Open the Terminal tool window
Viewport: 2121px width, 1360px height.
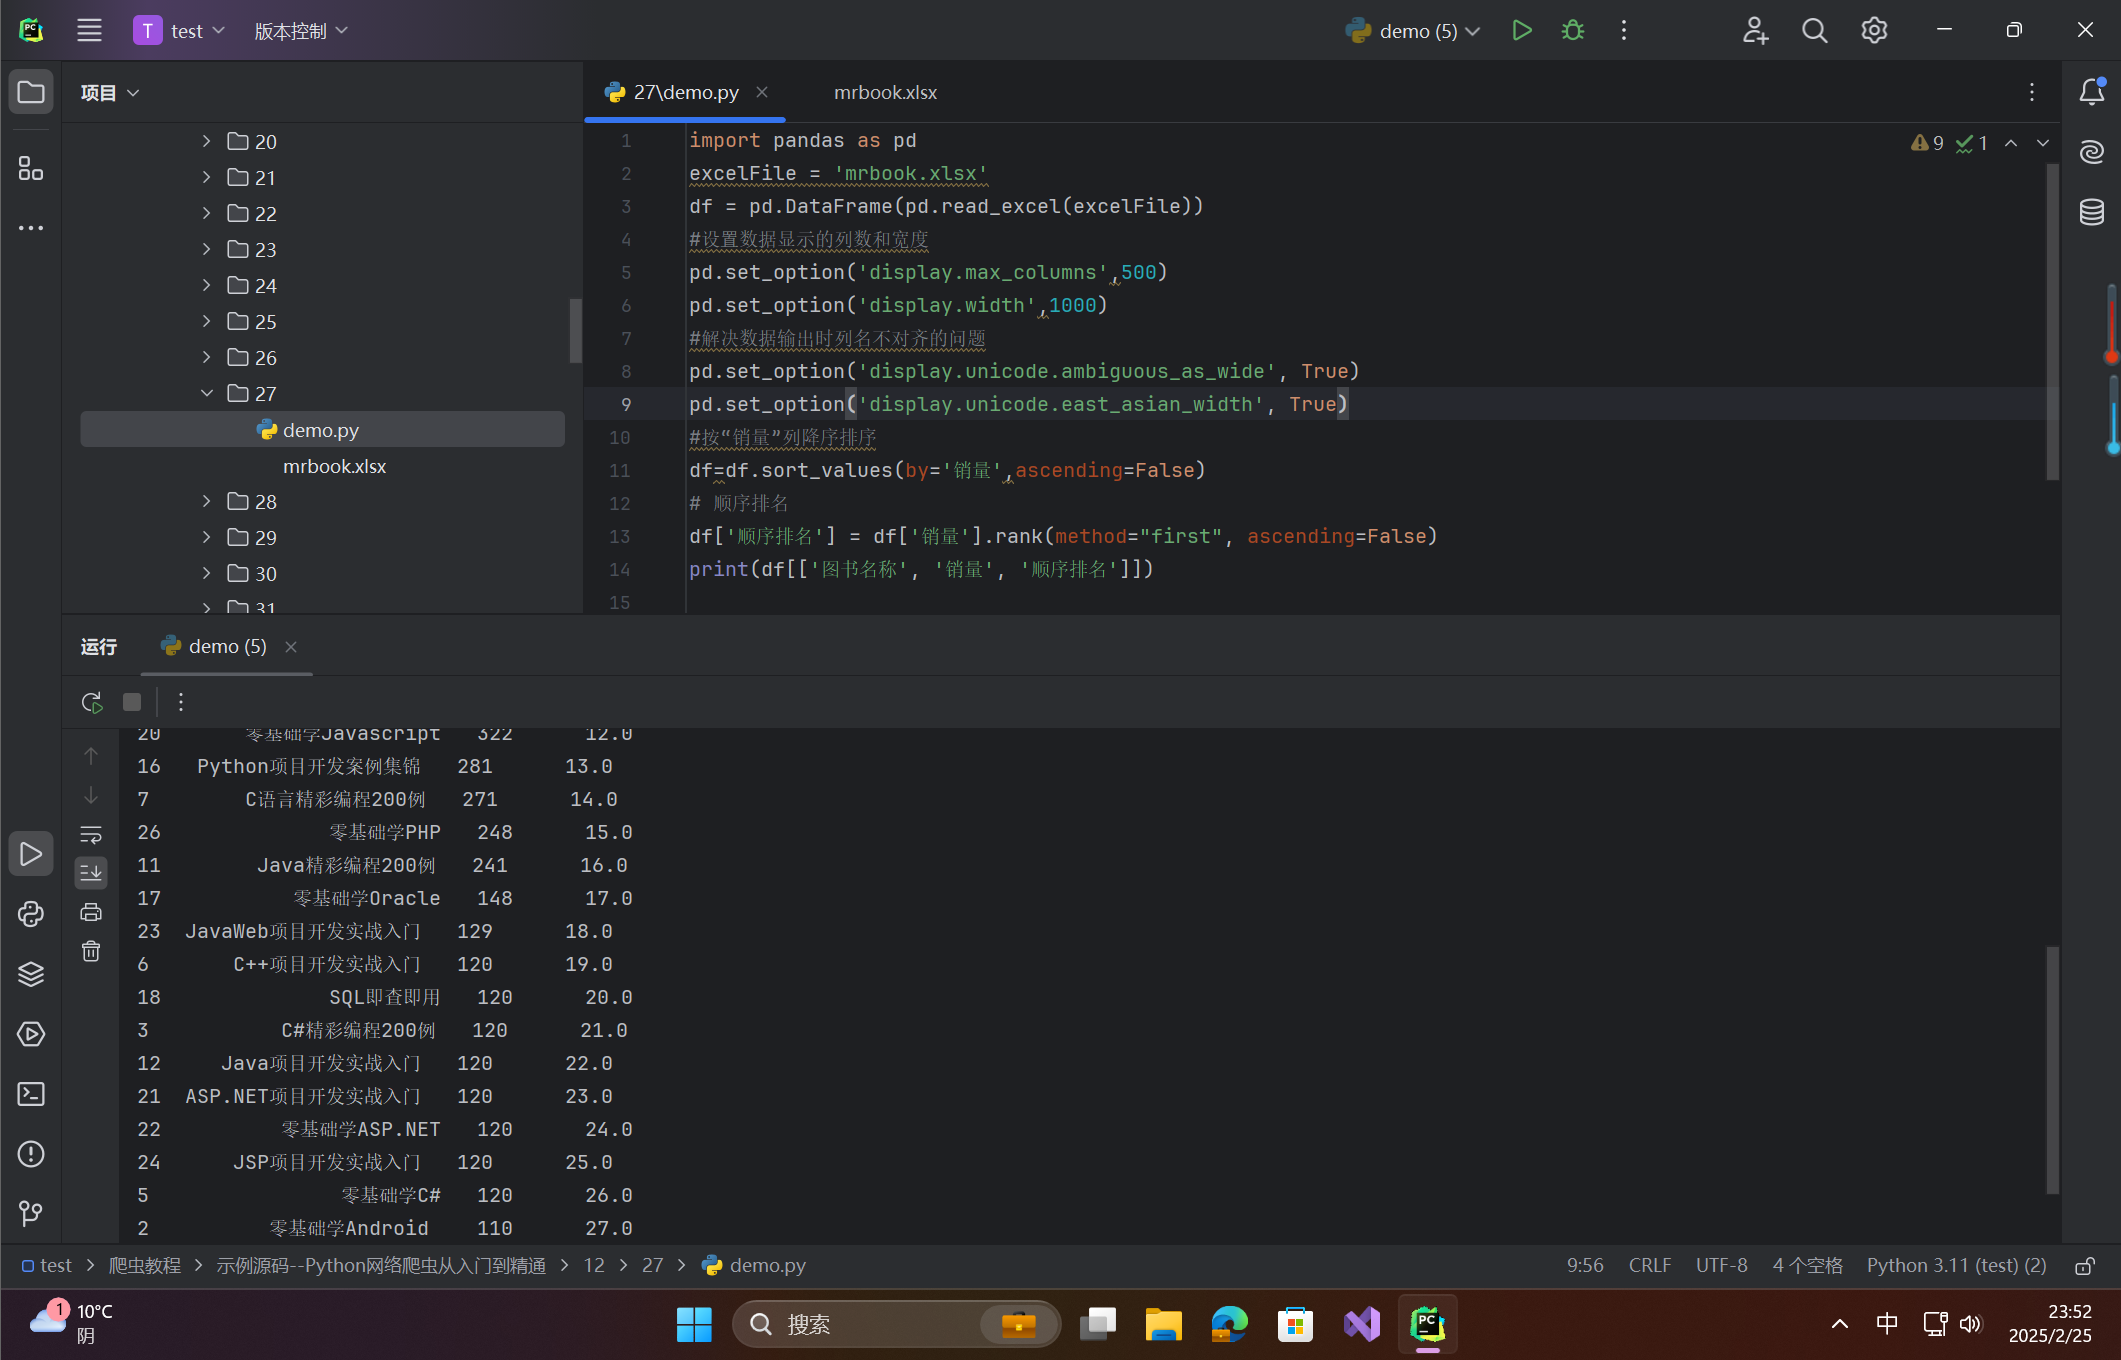31,1094
